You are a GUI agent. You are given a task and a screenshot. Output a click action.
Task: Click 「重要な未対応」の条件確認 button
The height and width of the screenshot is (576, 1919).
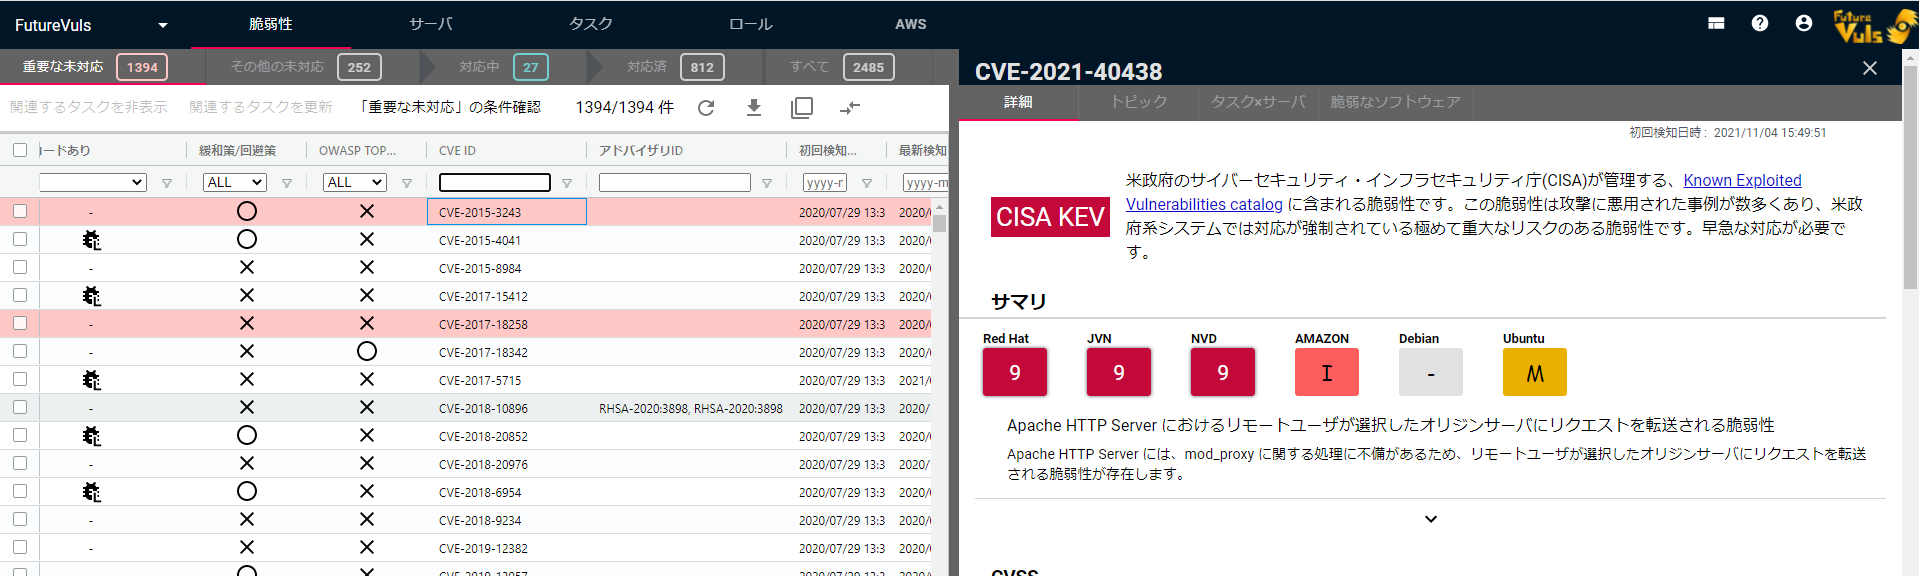(449, 107)
